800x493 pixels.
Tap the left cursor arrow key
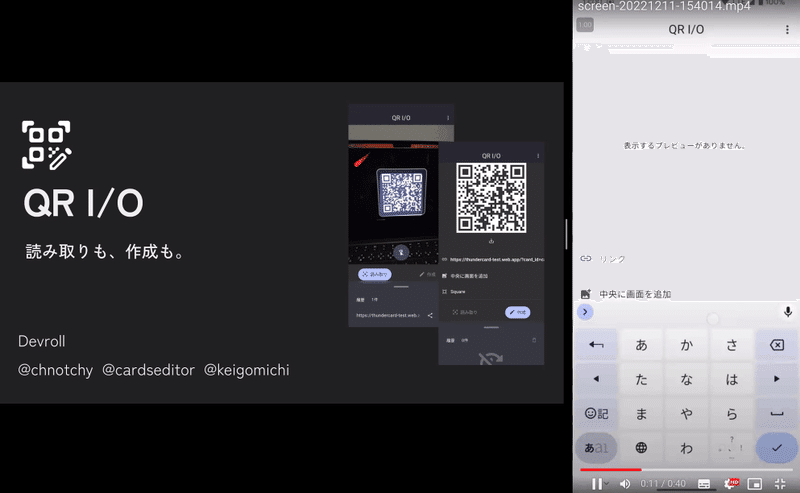pyautogui.click(x=596, y=379)
